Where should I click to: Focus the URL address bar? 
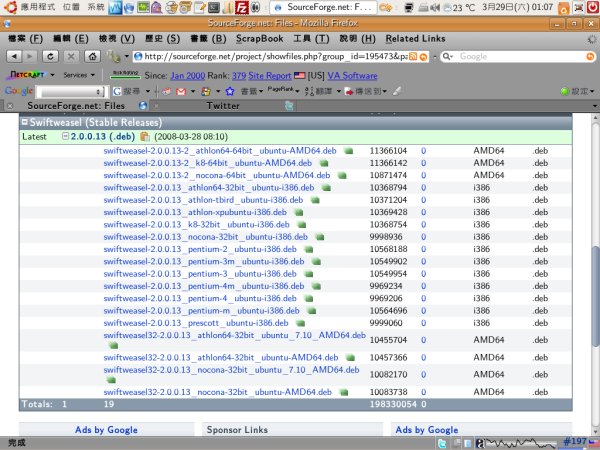[270, 57]
